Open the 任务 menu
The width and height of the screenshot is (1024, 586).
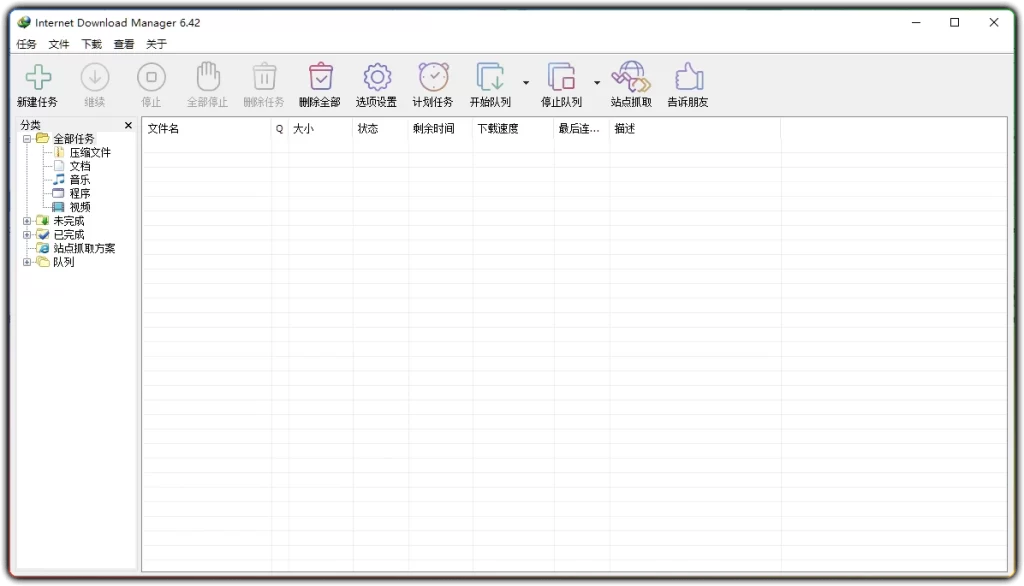click(26, 44)
